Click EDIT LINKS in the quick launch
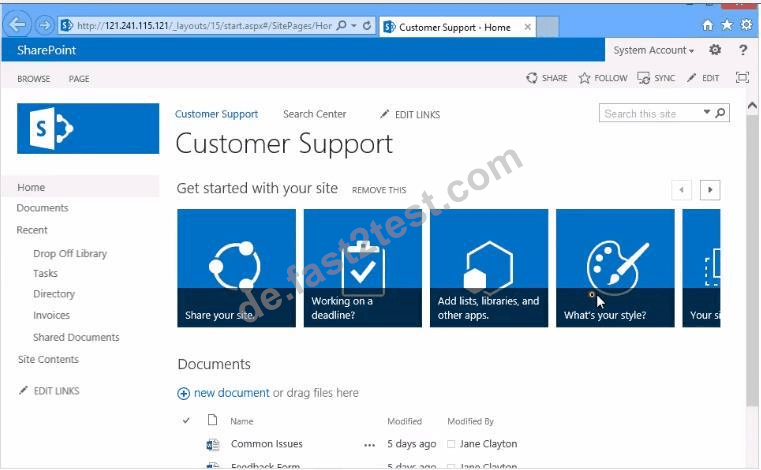The width and height of the screenshot is (761, 470). (x=49, y=390)
